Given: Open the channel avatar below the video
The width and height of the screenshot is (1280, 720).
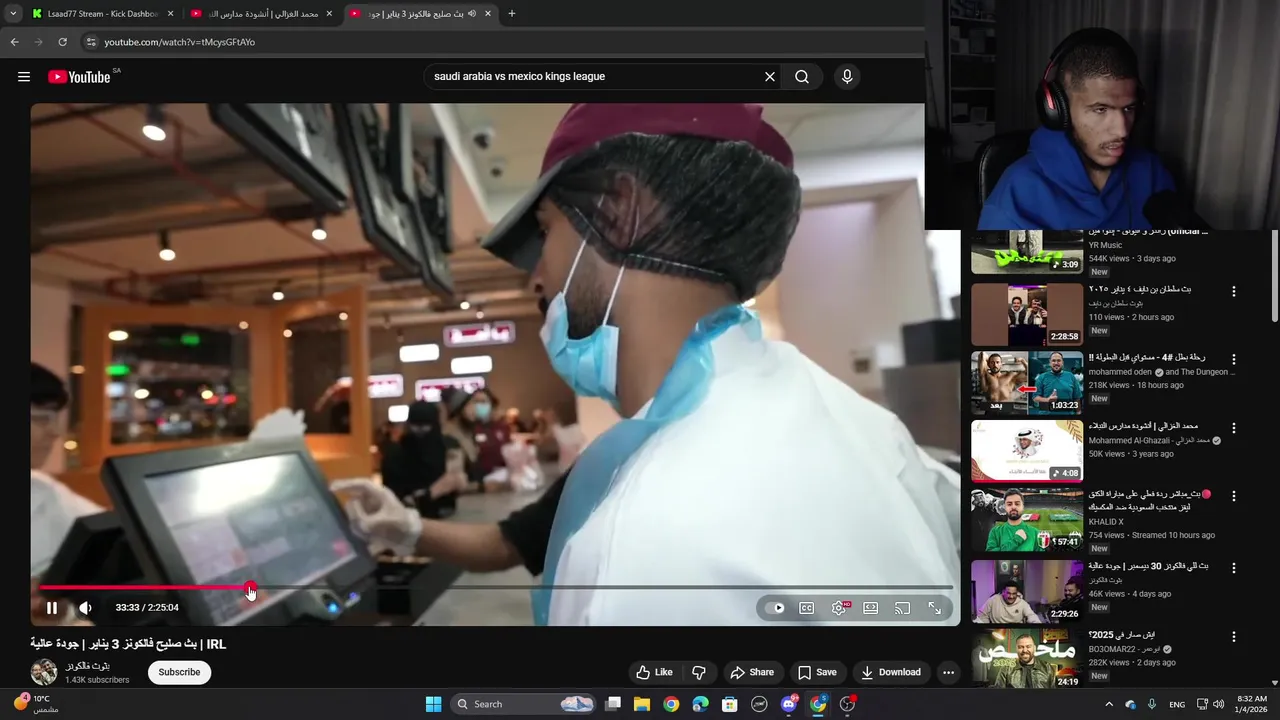Looking at the screenshot, I should [44, 672].
